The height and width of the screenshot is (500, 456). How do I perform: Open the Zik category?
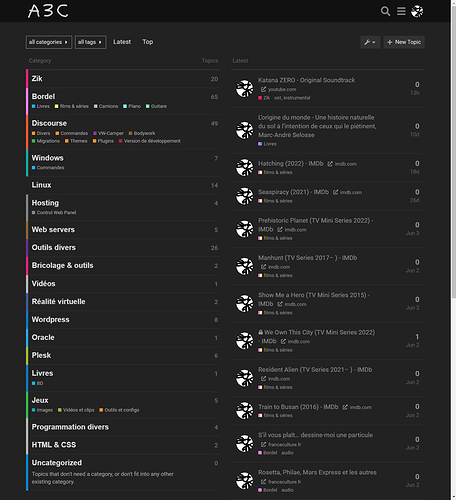[37, 79]
